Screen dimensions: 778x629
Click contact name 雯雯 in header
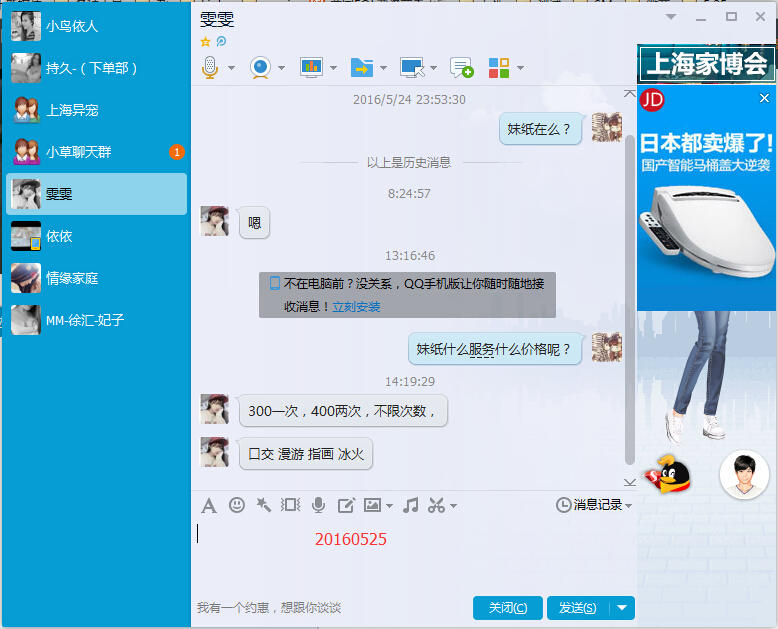pyautogui.click(x=217, y=19)
